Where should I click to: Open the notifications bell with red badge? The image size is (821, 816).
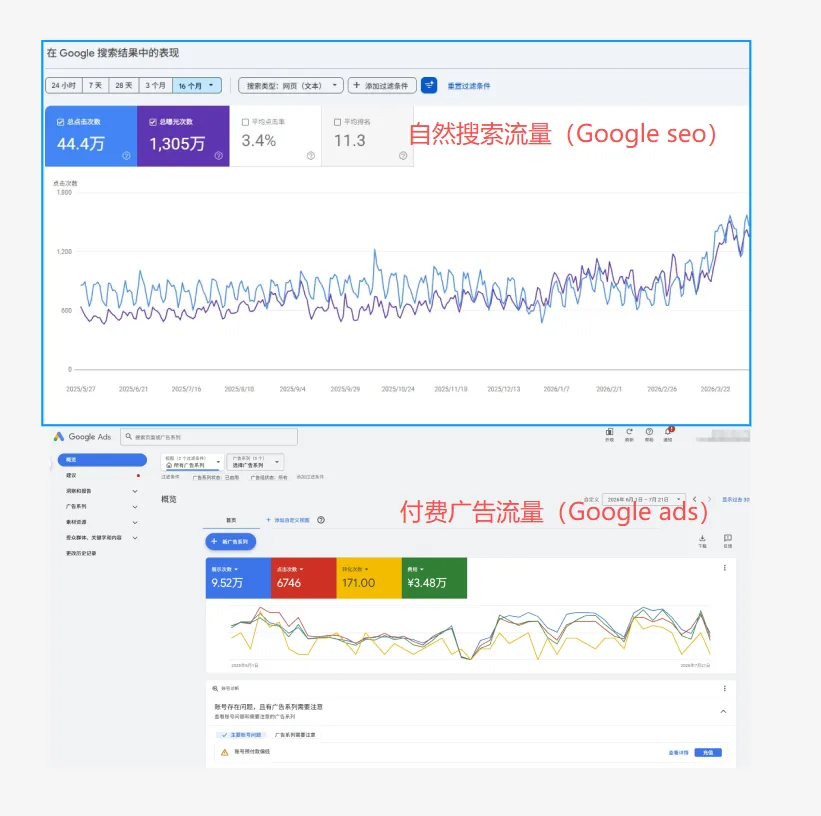click(x=669, y=432)
